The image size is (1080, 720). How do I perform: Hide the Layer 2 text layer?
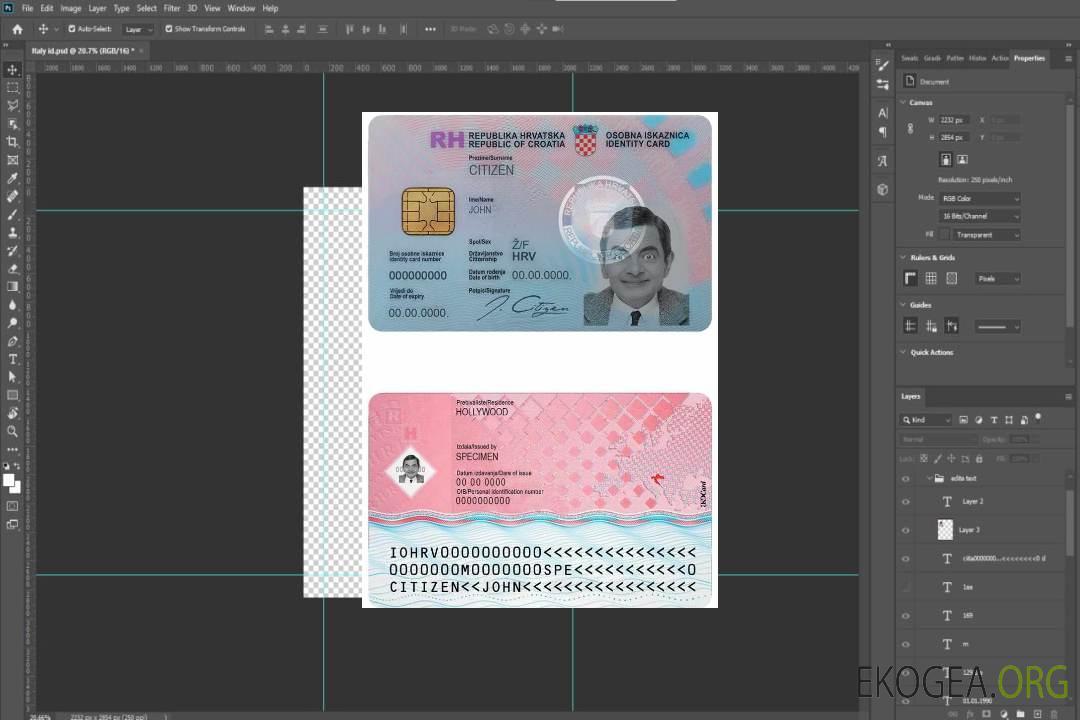click(x=906, y=502)
